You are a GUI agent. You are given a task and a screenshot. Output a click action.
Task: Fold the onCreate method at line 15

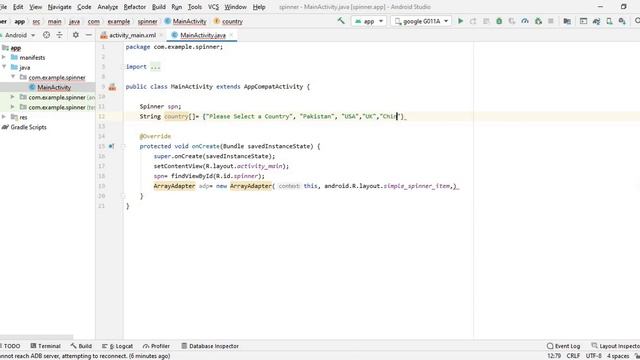[123, 146]
